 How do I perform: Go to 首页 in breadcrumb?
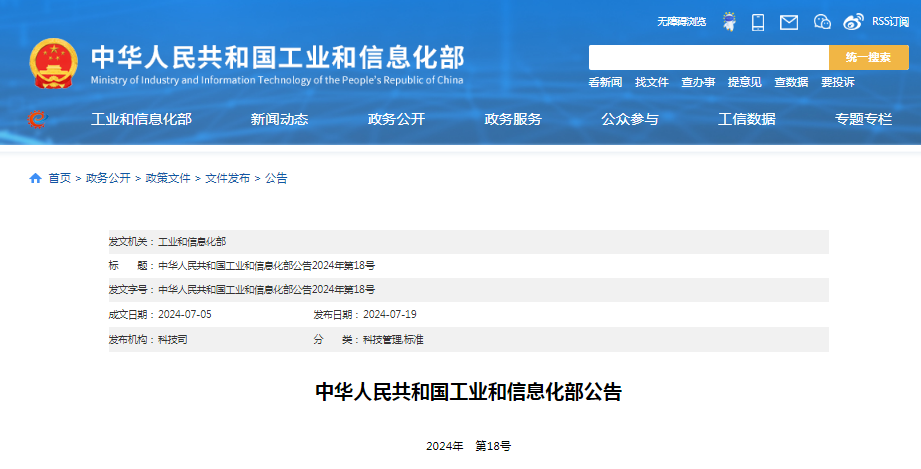pyautogui.click(x=59, y=178)
